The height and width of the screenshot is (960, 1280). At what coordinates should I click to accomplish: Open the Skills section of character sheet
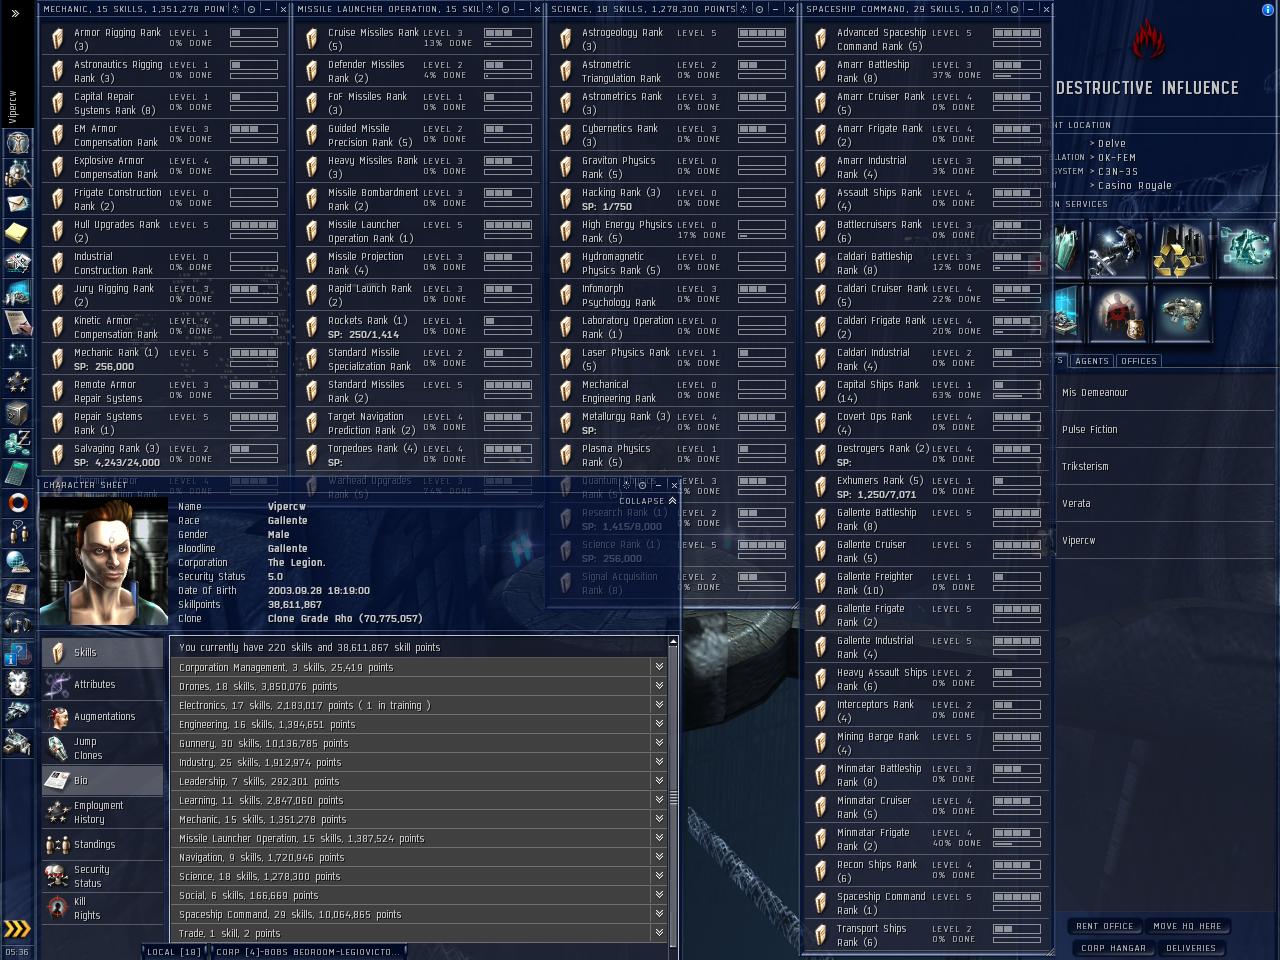102,652
